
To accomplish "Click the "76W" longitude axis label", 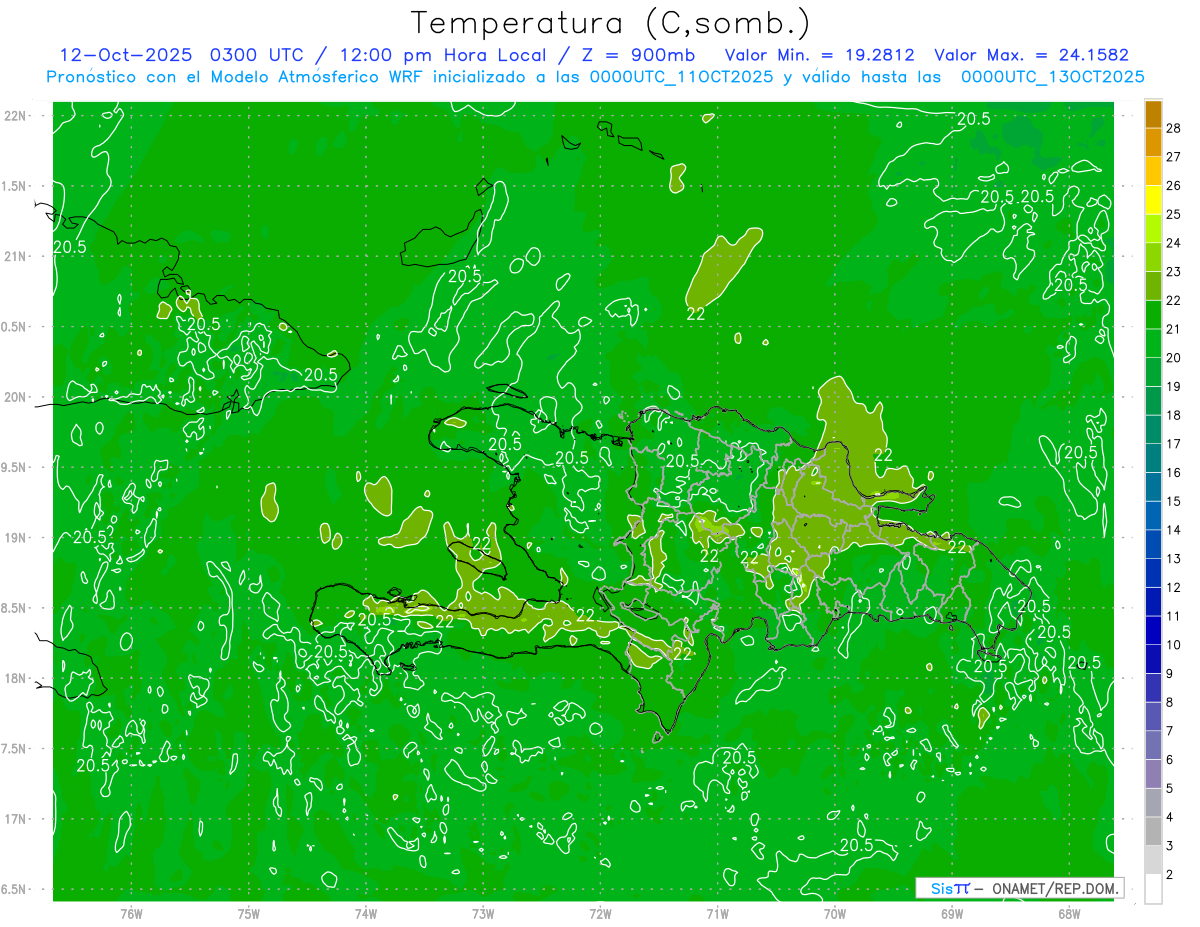I will 131,914.
